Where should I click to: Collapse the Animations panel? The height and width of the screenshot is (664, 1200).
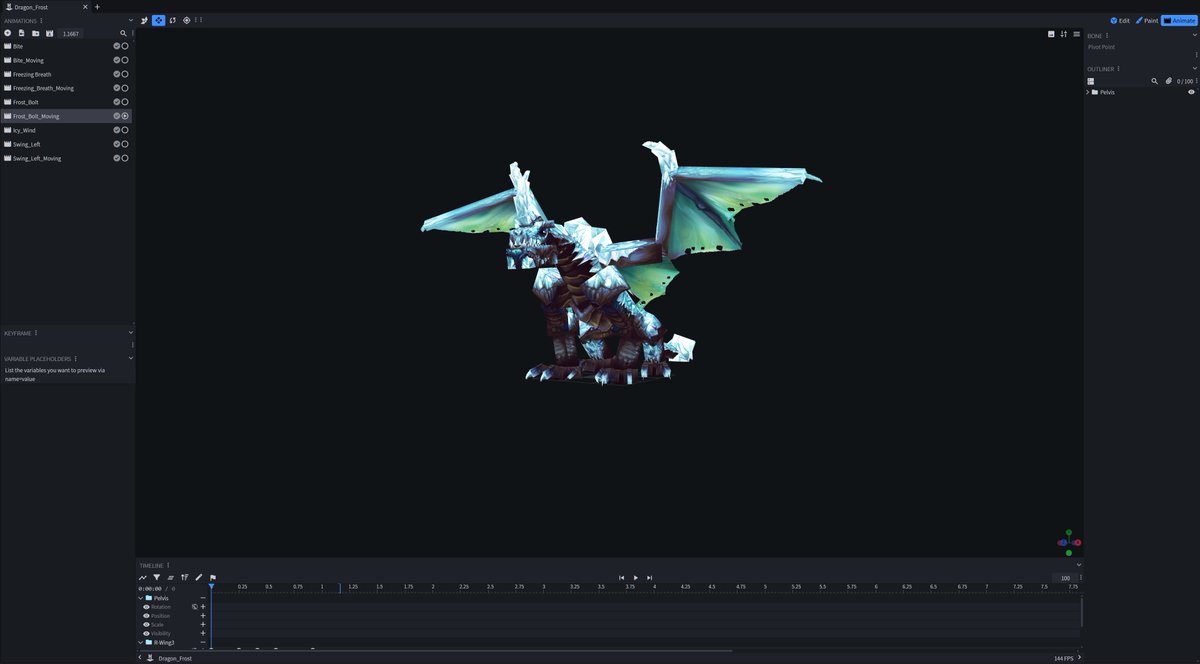131,20
